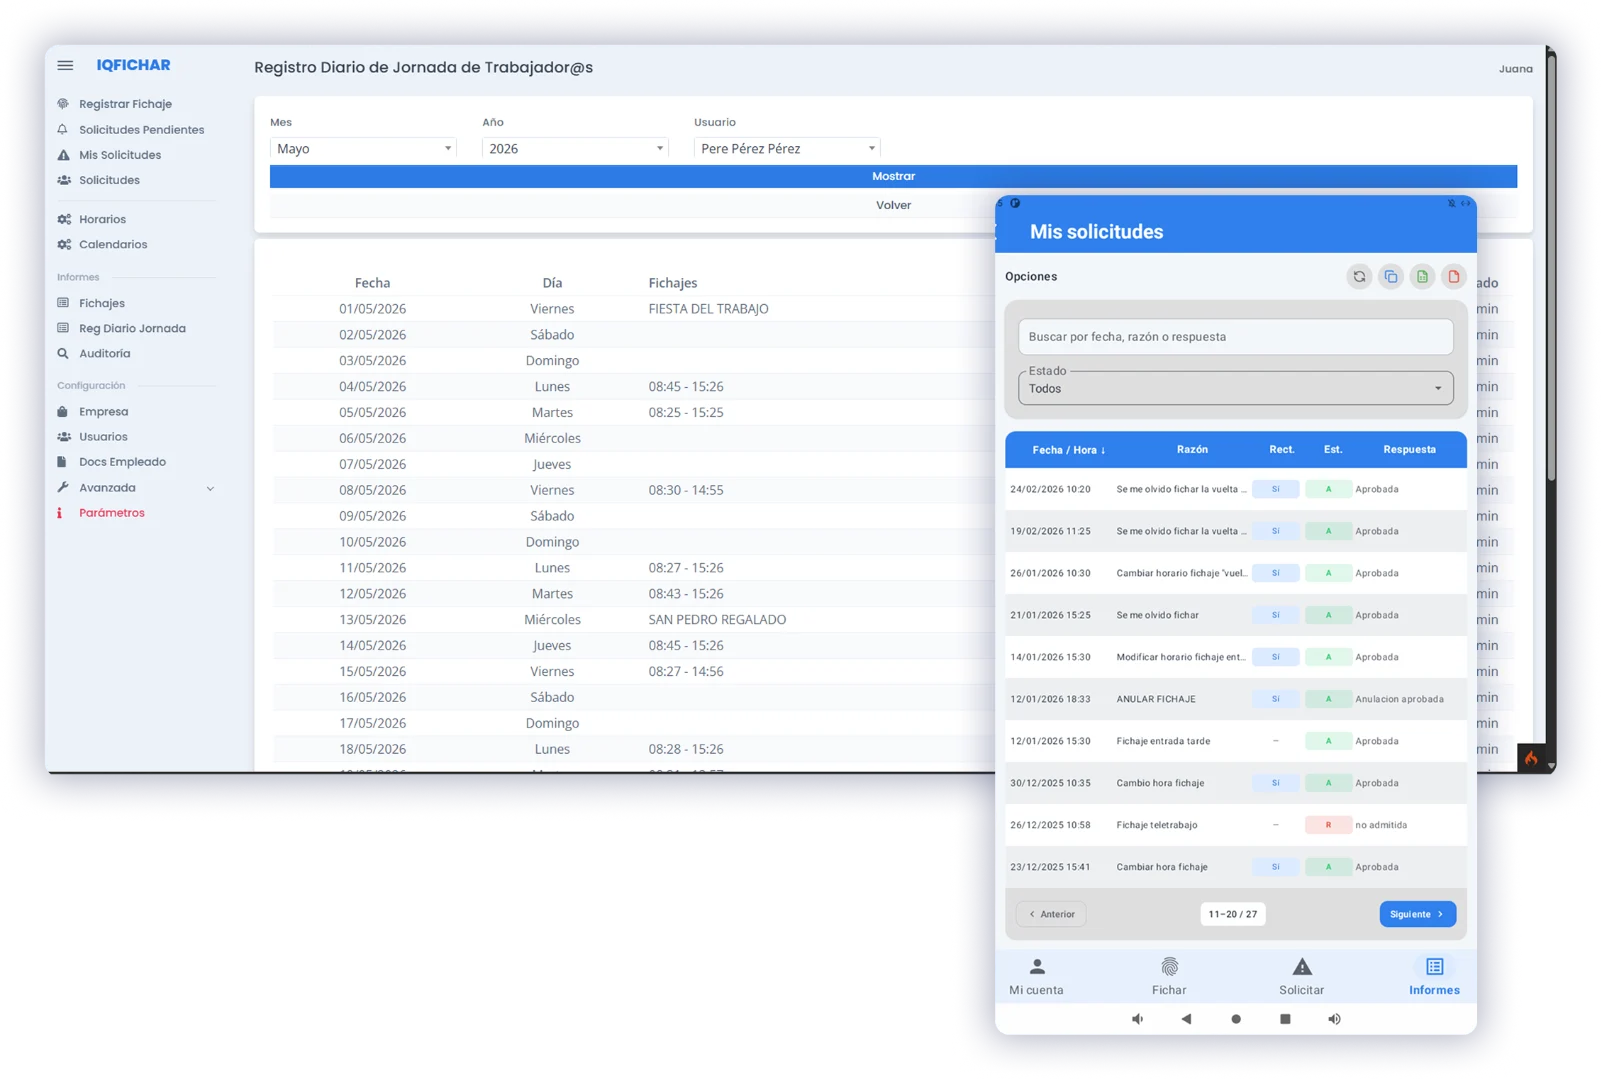Sort by Fecha / Hora column header
The width and height of the screenshot is (1602, 1080).
[1069, 450]
